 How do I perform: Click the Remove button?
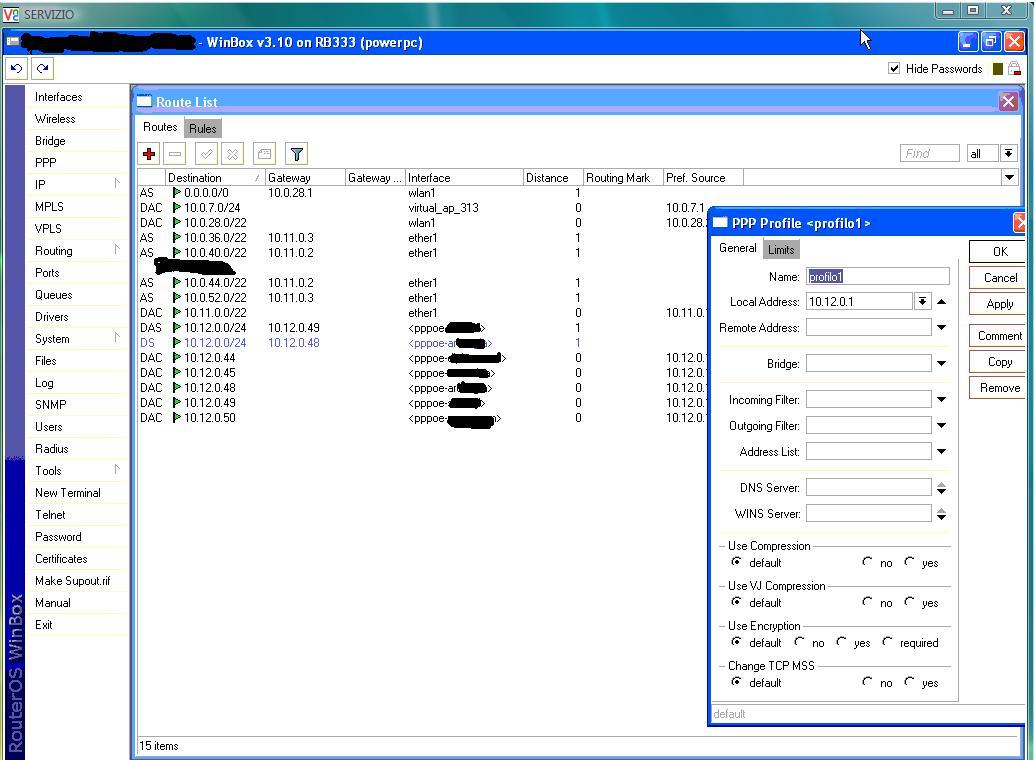(x=998, y=388)
